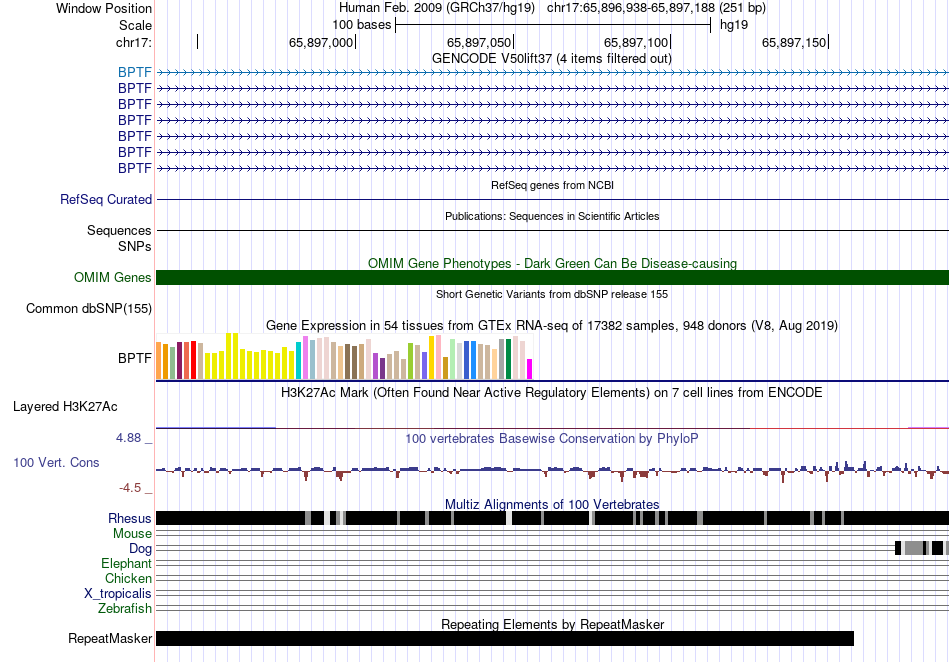
Task: Open Multiz Alignments of 100 Vertebrates title
Action: pos(552,505)
